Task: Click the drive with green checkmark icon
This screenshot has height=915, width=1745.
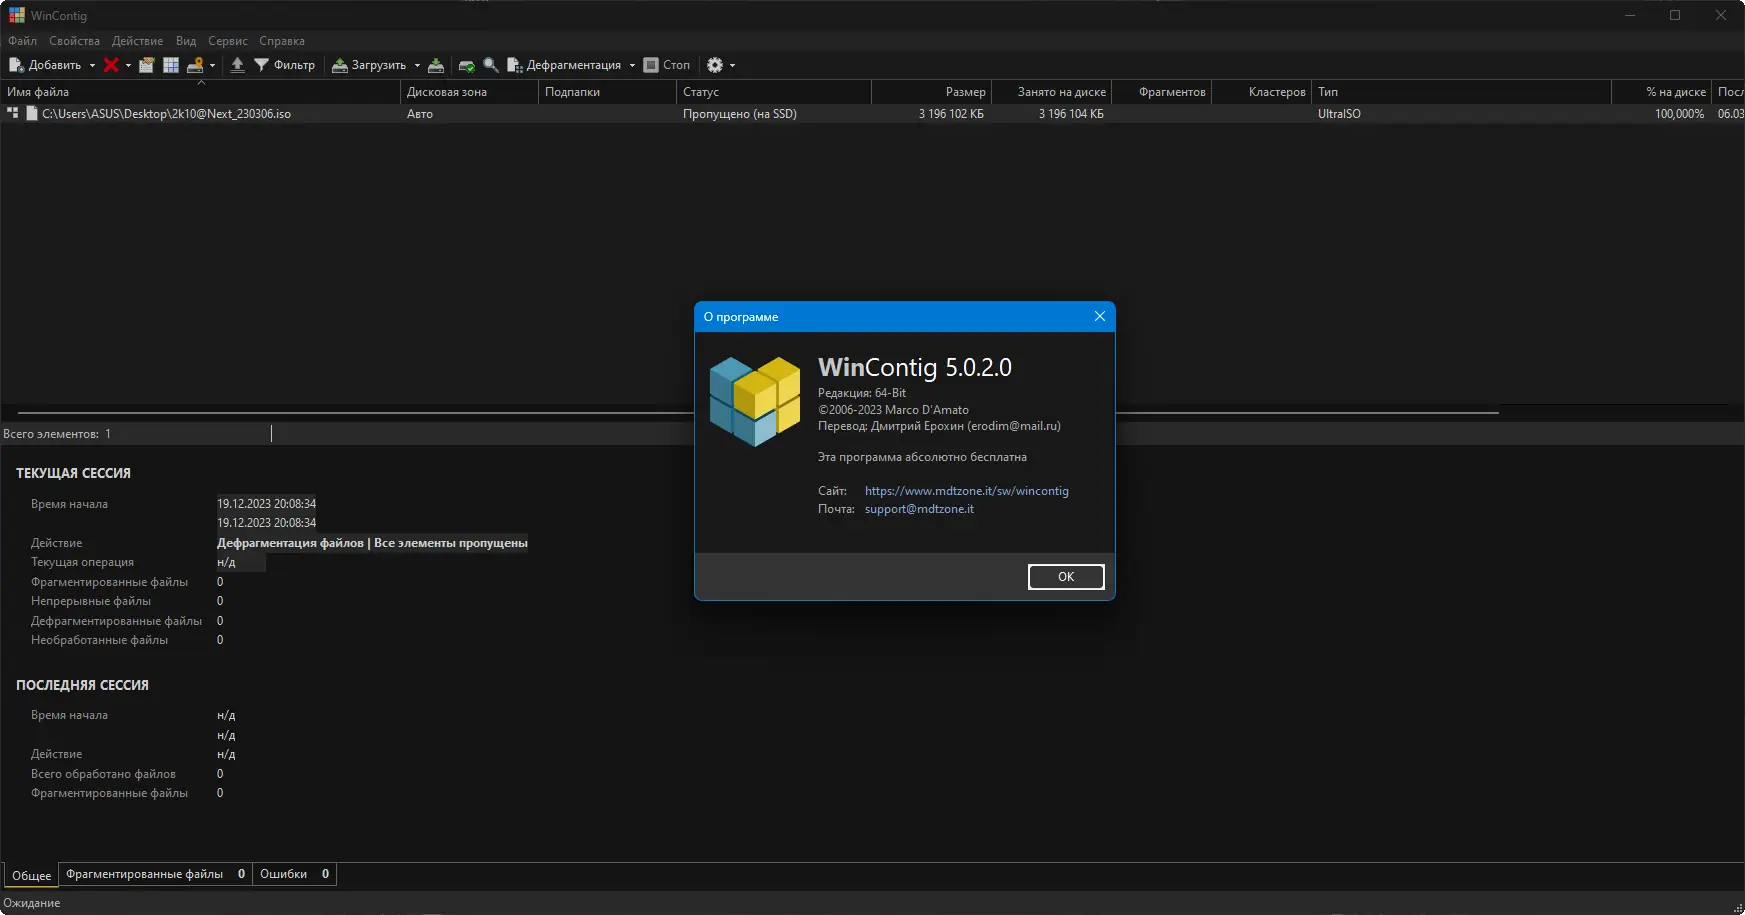Action: click(466, 65)
